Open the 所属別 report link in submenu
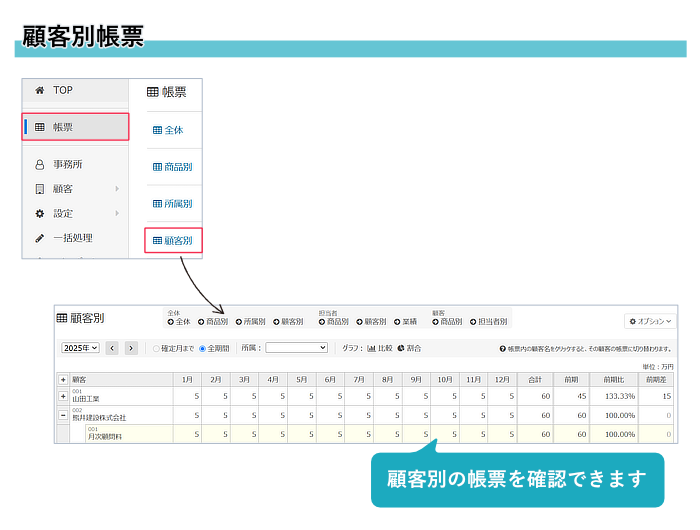Screen dimensions: 700x530 coord(173,204)
